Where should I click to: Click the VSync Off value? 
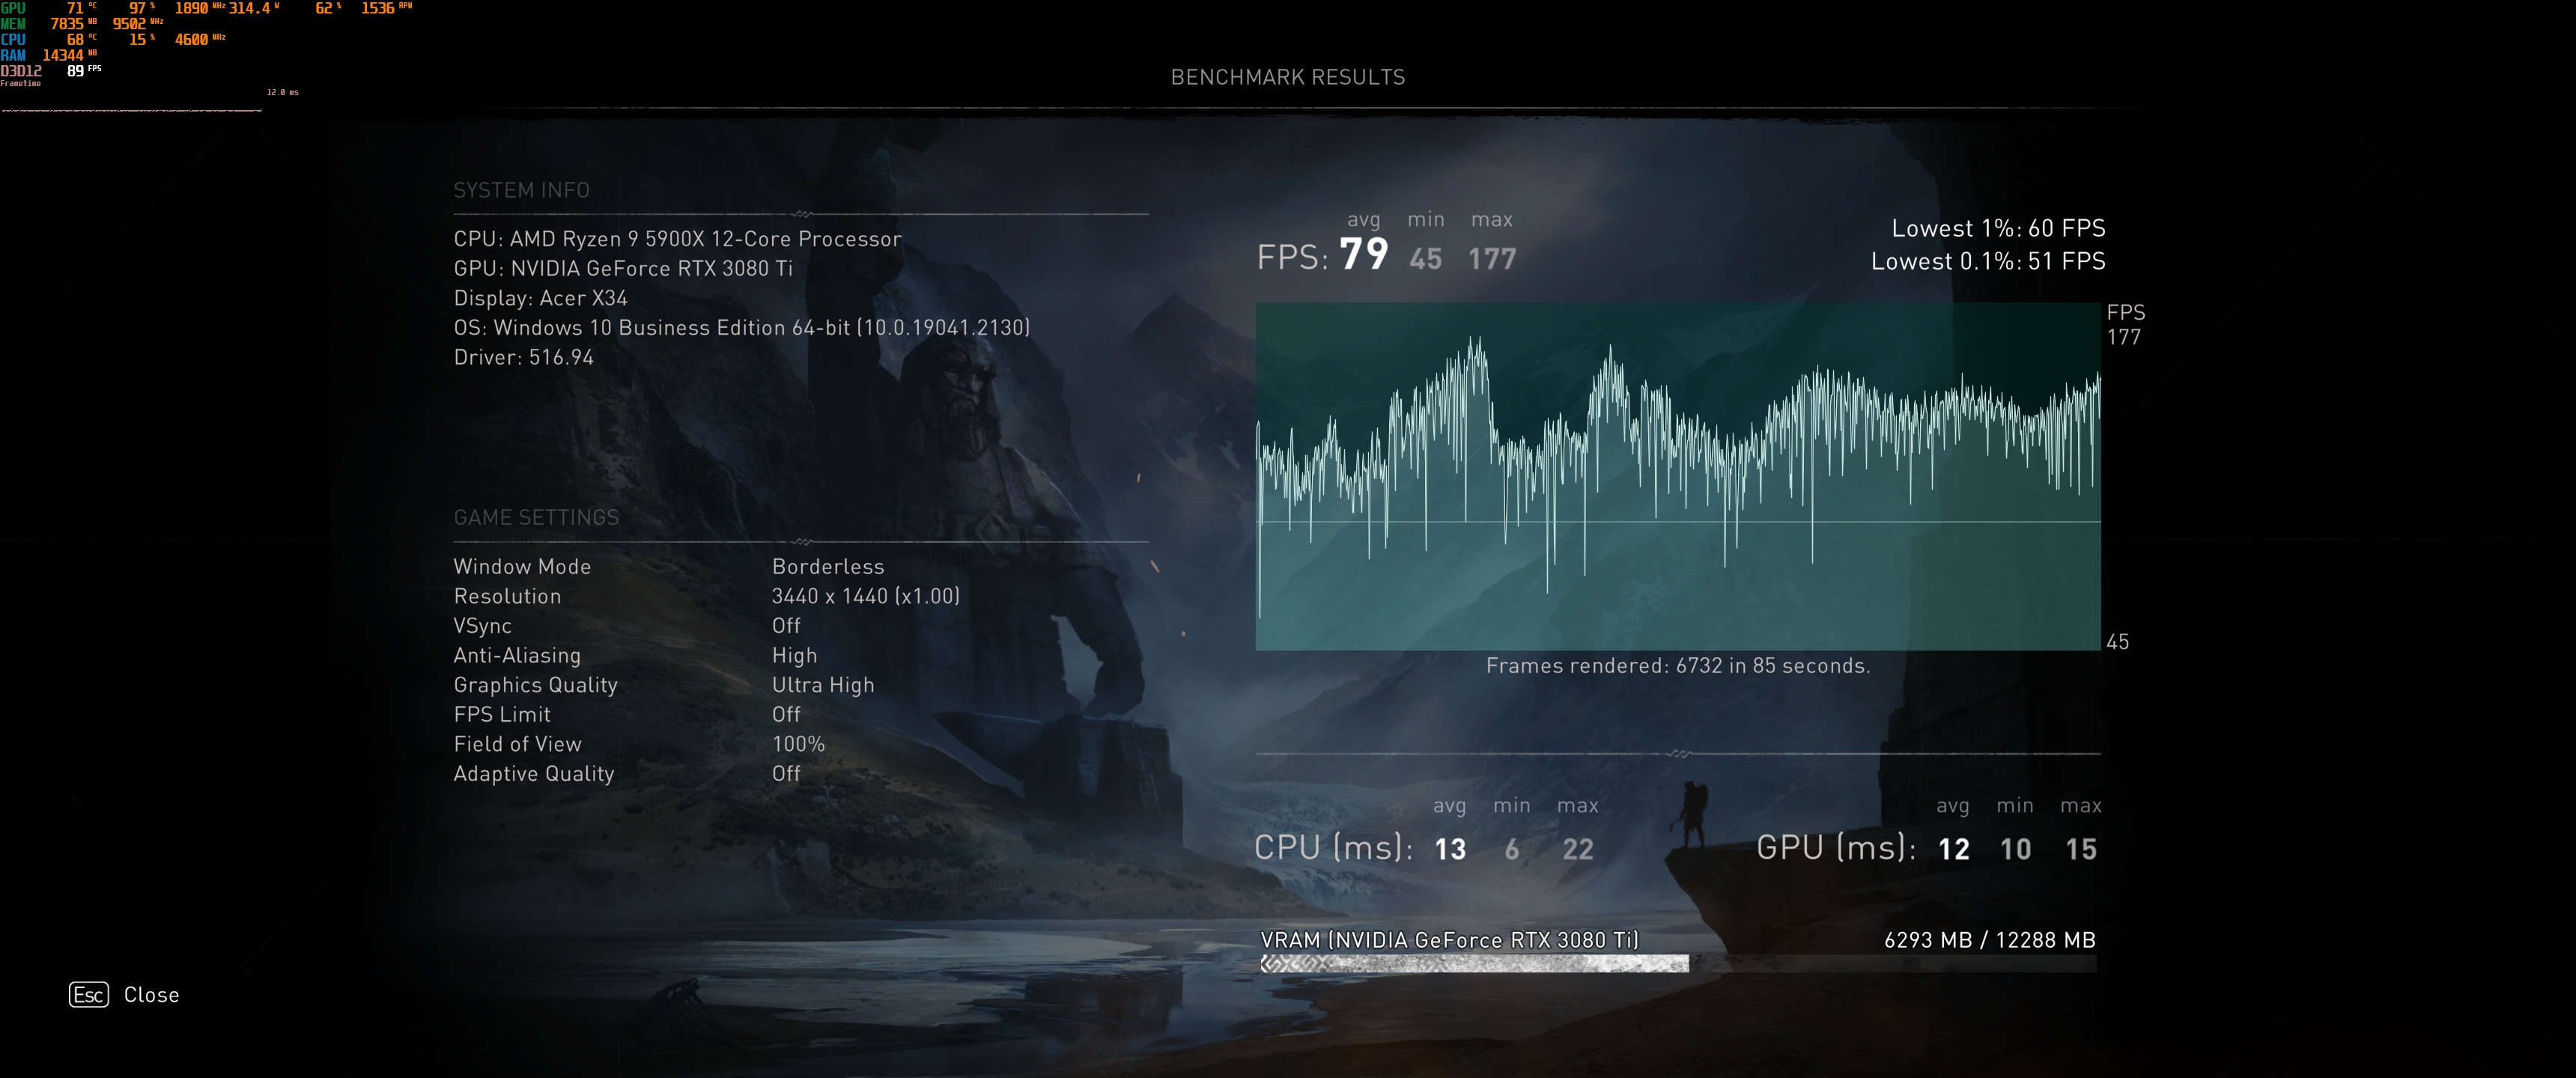pos(786,625)
